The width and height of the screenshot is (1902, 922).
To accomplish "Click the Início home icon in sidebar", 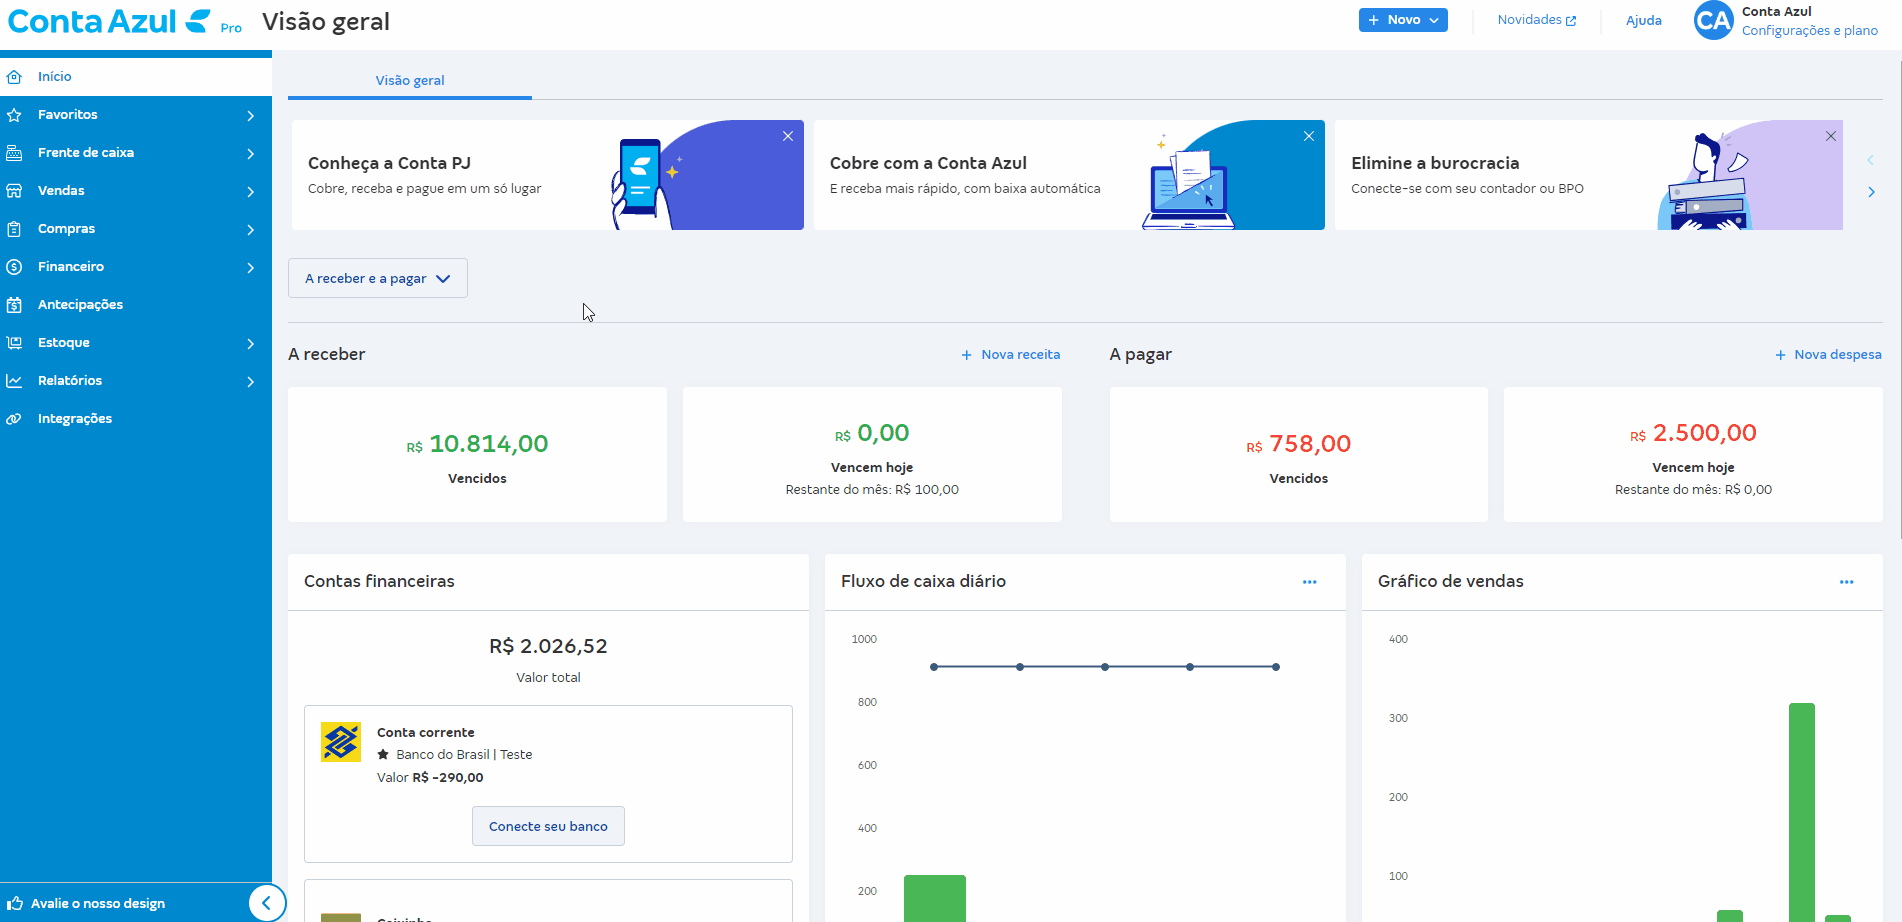I will tap(14, 77).
